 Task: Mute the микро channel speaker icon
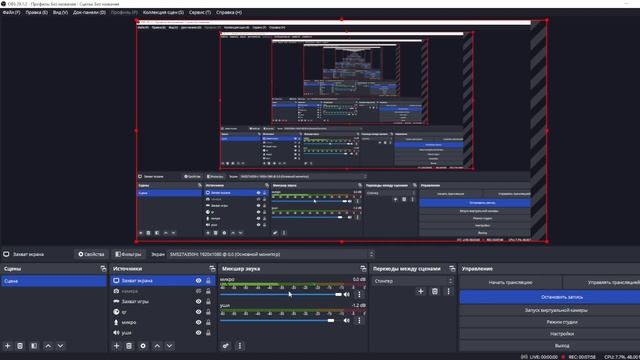347,294
